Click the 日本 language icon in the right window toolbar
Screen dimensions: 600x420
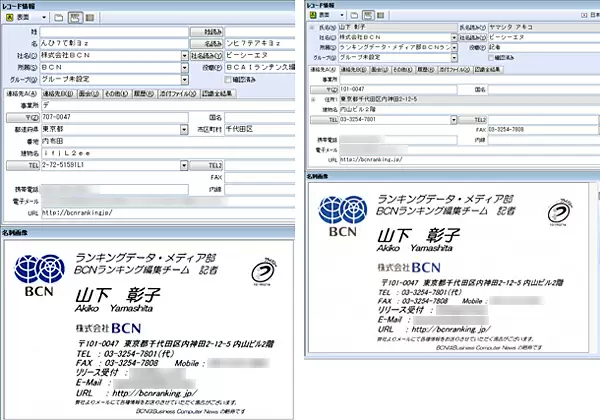584,15
